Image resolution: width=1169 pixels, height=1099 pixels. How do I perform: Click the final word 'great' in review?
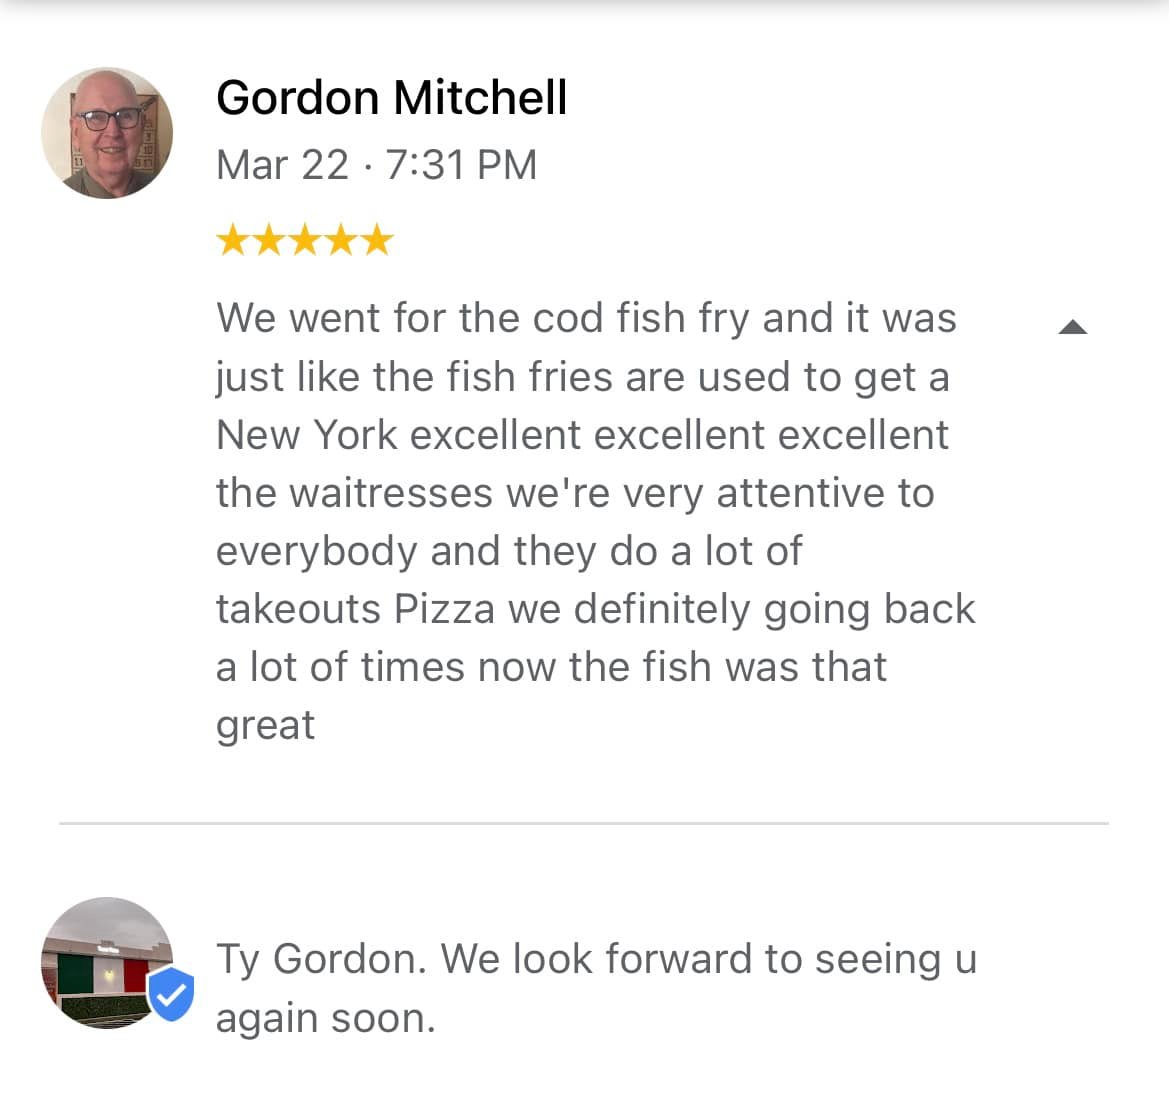265,725
